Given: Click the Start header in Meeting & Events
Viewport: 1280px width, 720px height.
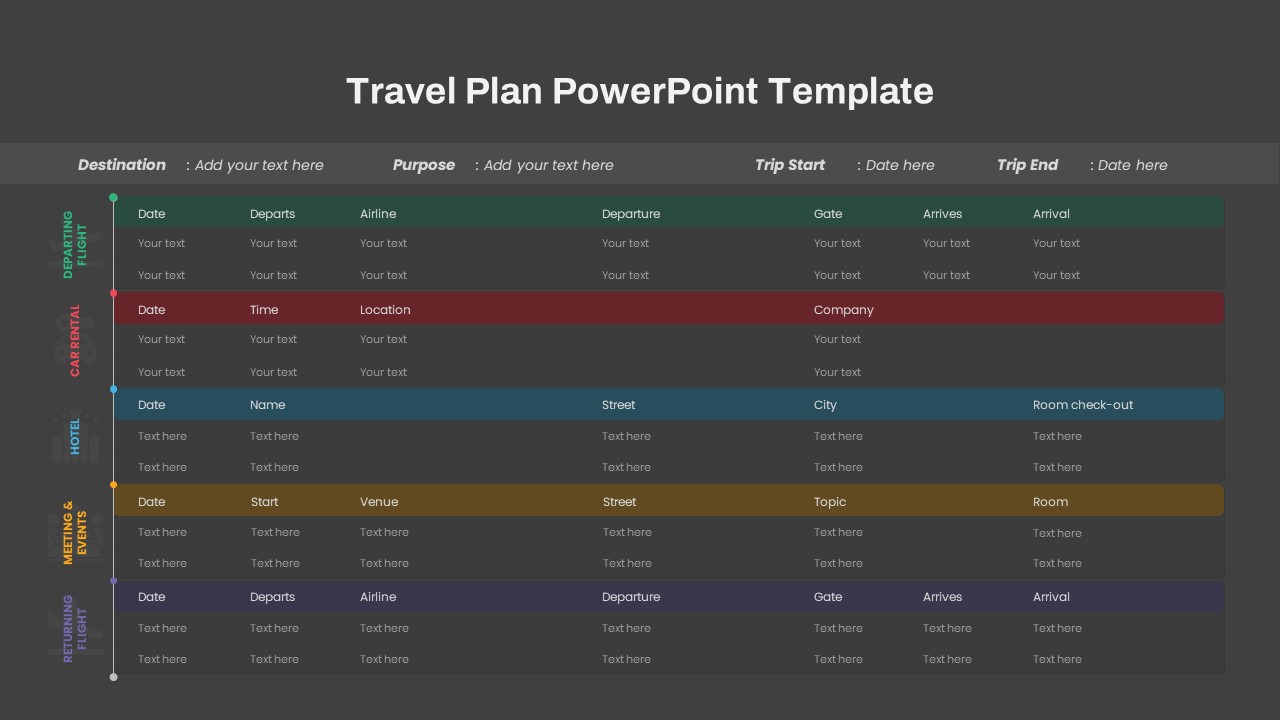Looking at the screenshot, I should (x=265, y=502).
